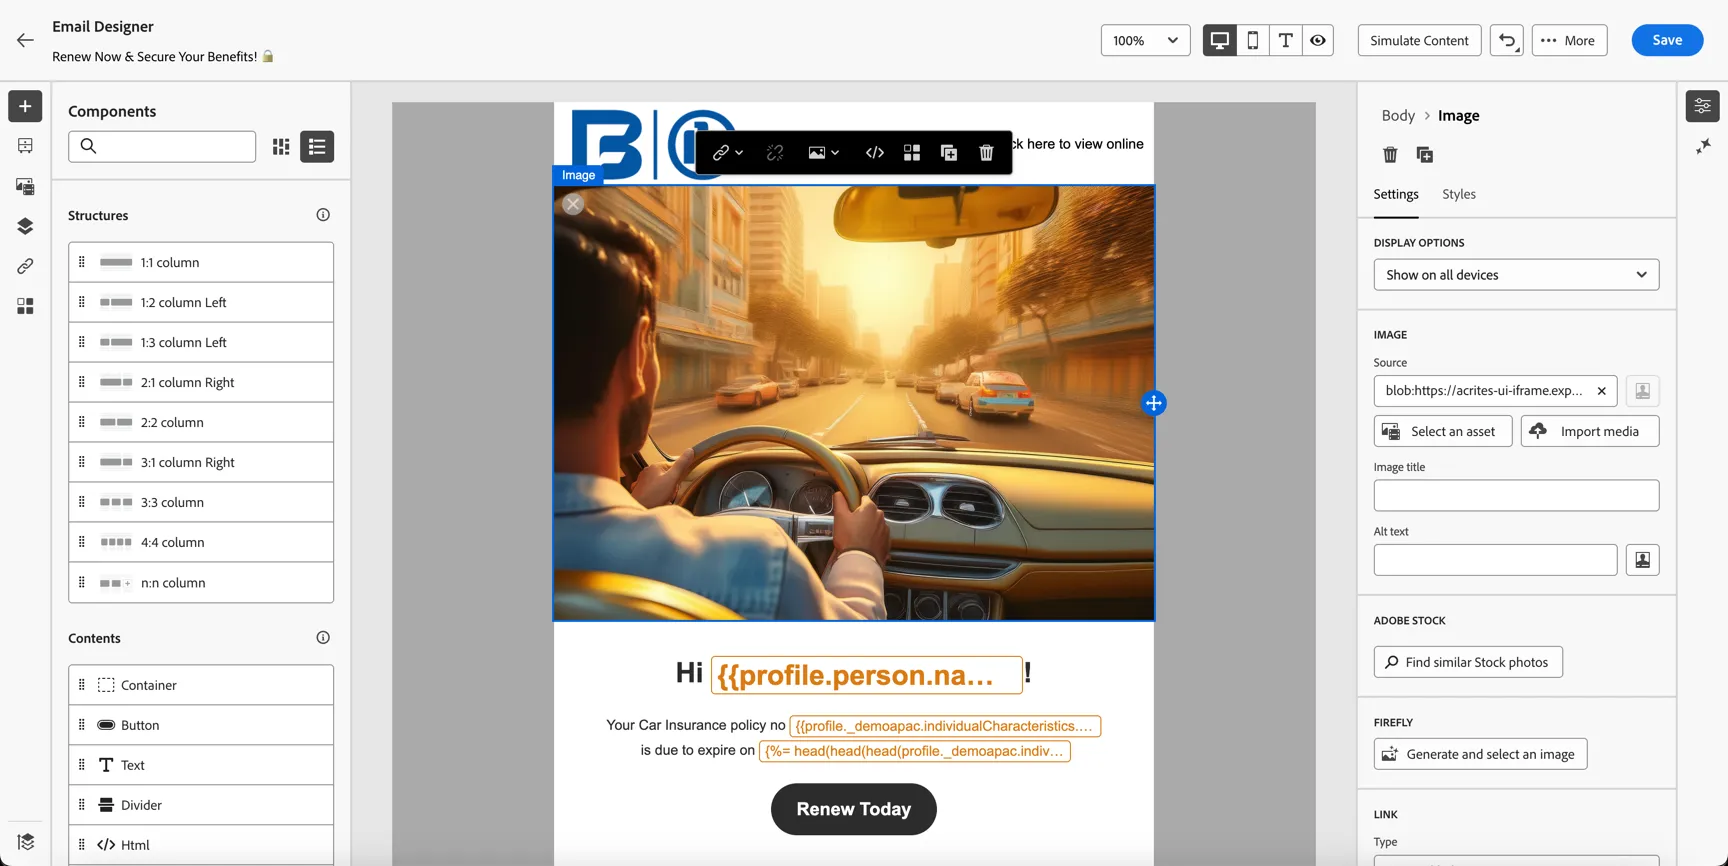
Task: Open the links icon in left rail
Action: point(25,266)
